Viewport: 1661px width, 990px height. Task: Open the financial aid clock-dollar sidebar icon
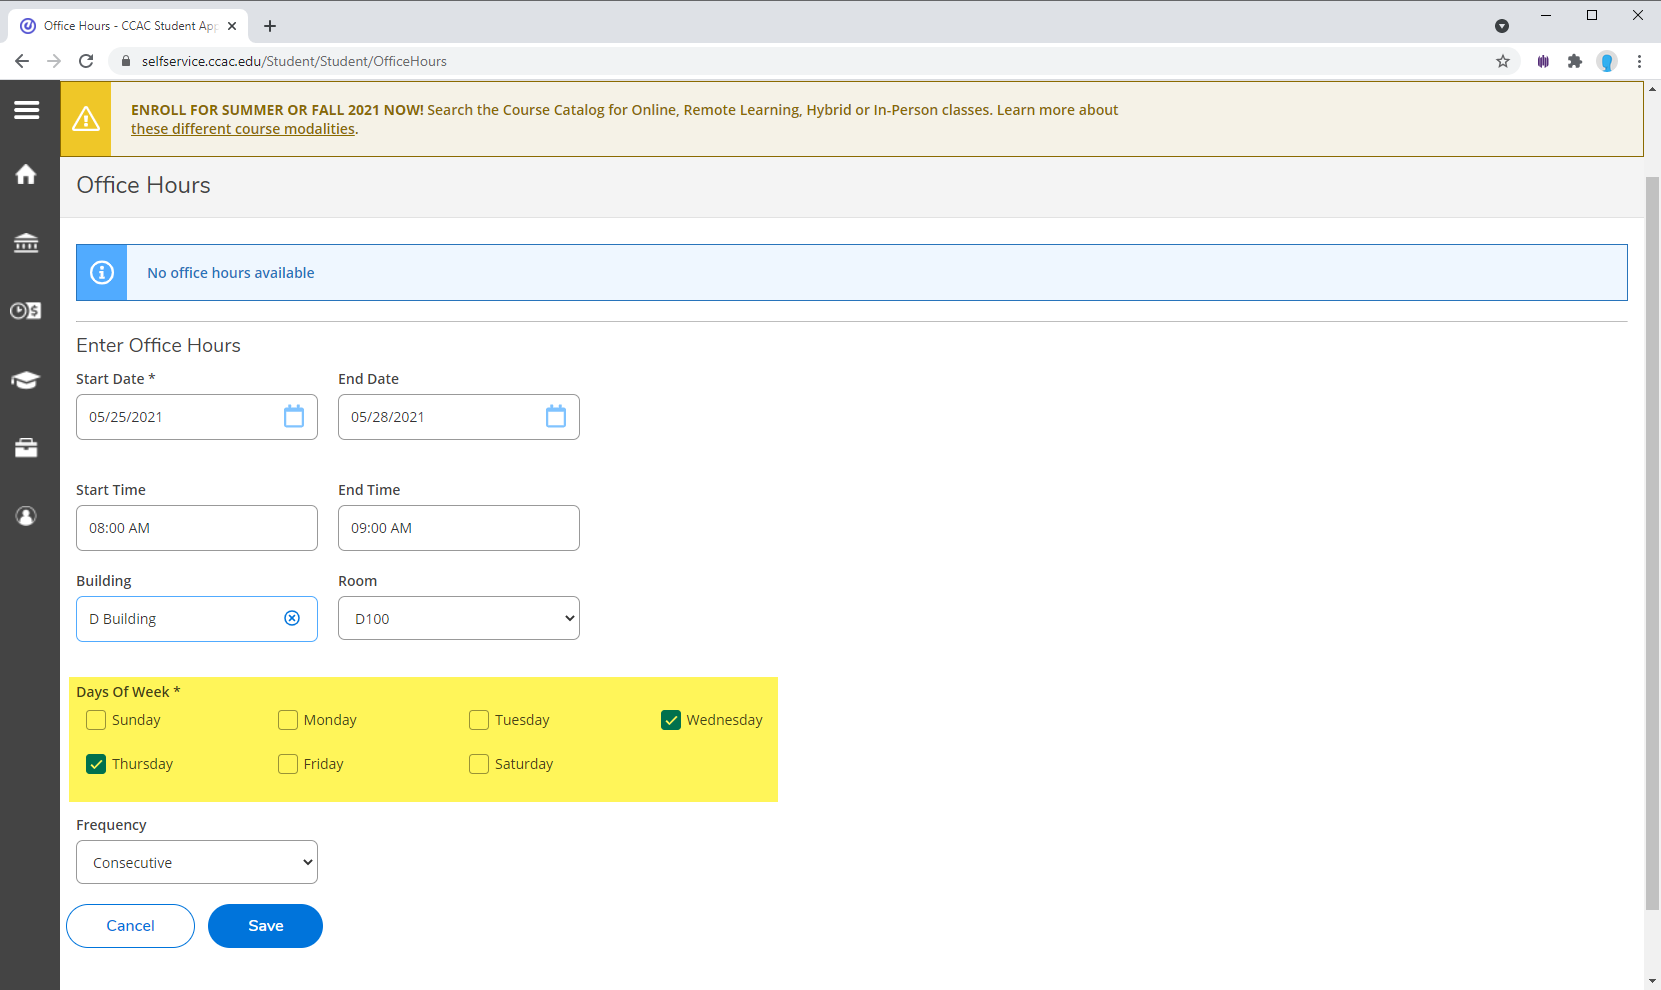click(26, 311)
